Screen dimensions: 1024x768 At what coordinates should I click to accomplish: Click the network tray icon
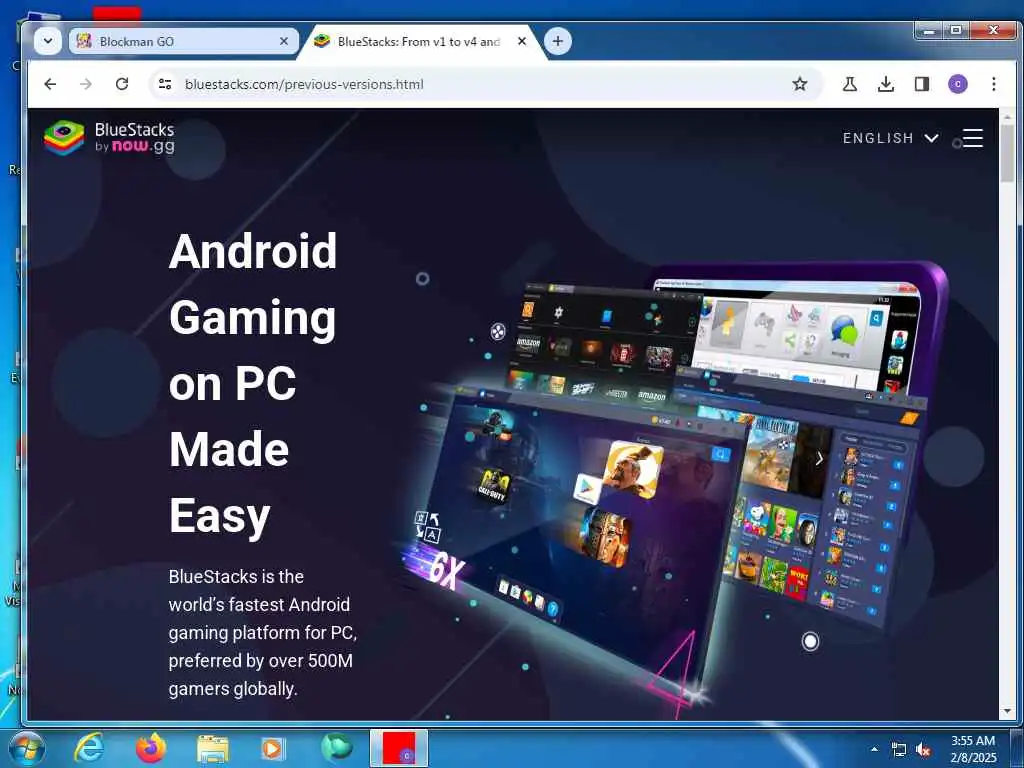pos(899,750)
